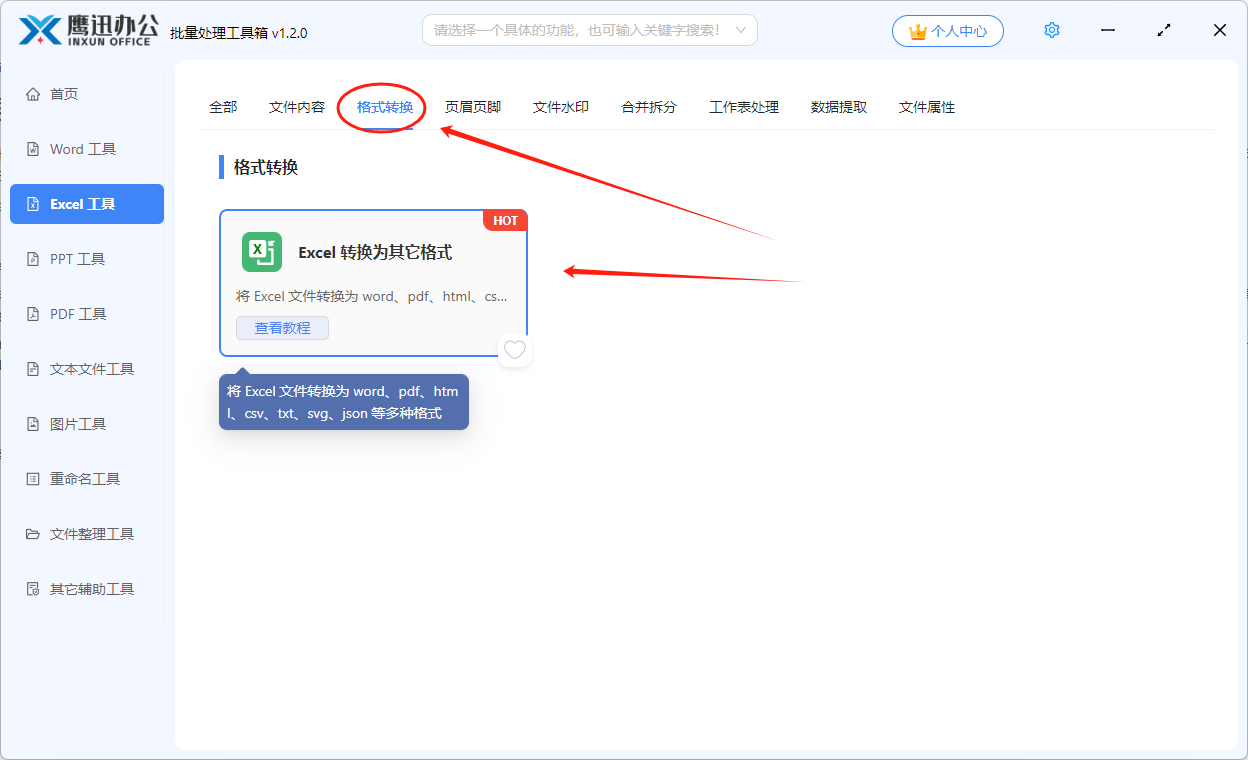Click the green Excel conversion card icon
The width and height of the screenshot is (1248, 760).
pyautogui.click(x=262, y=252)
